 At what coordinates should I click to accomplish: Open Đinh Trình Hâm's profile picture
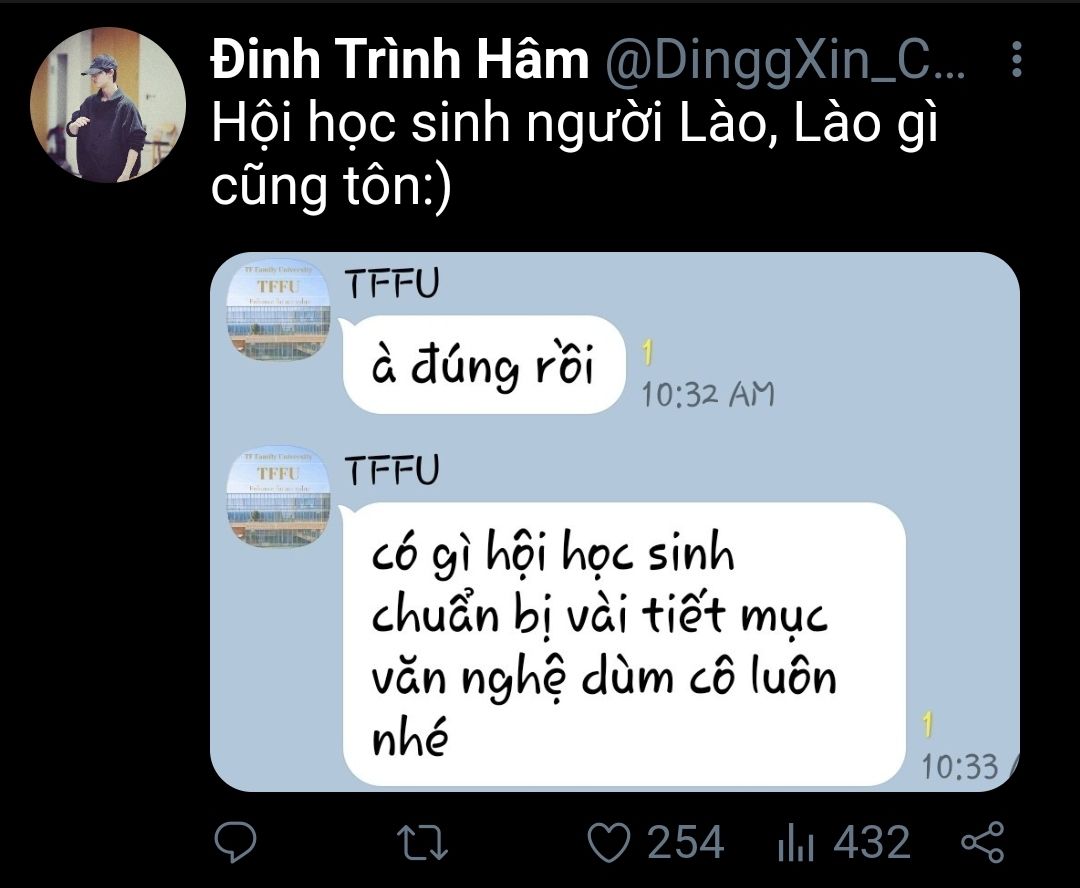coord(107,105)
